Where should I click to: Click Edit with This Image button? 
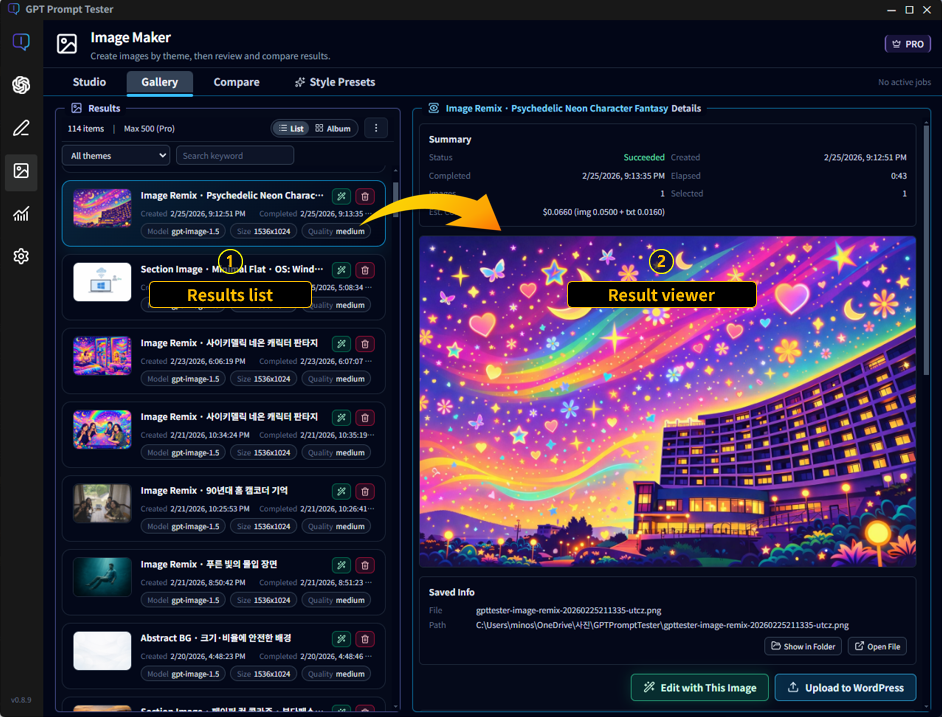point(699,687)
